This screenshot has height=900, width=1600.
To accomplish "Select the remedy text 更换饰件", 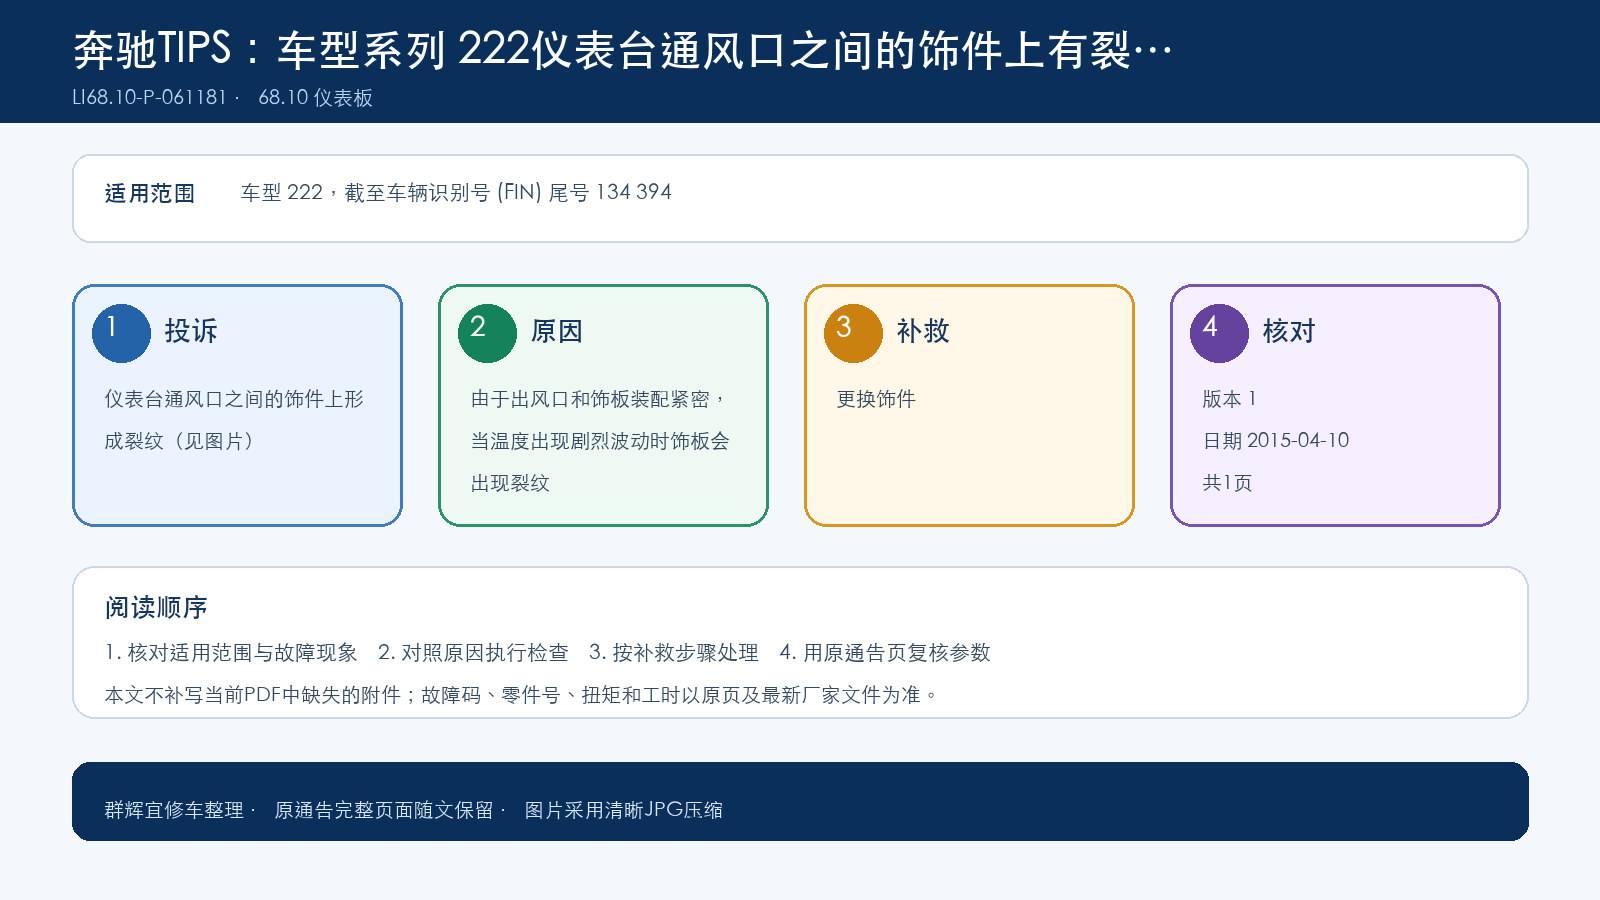I will point(876,399).
